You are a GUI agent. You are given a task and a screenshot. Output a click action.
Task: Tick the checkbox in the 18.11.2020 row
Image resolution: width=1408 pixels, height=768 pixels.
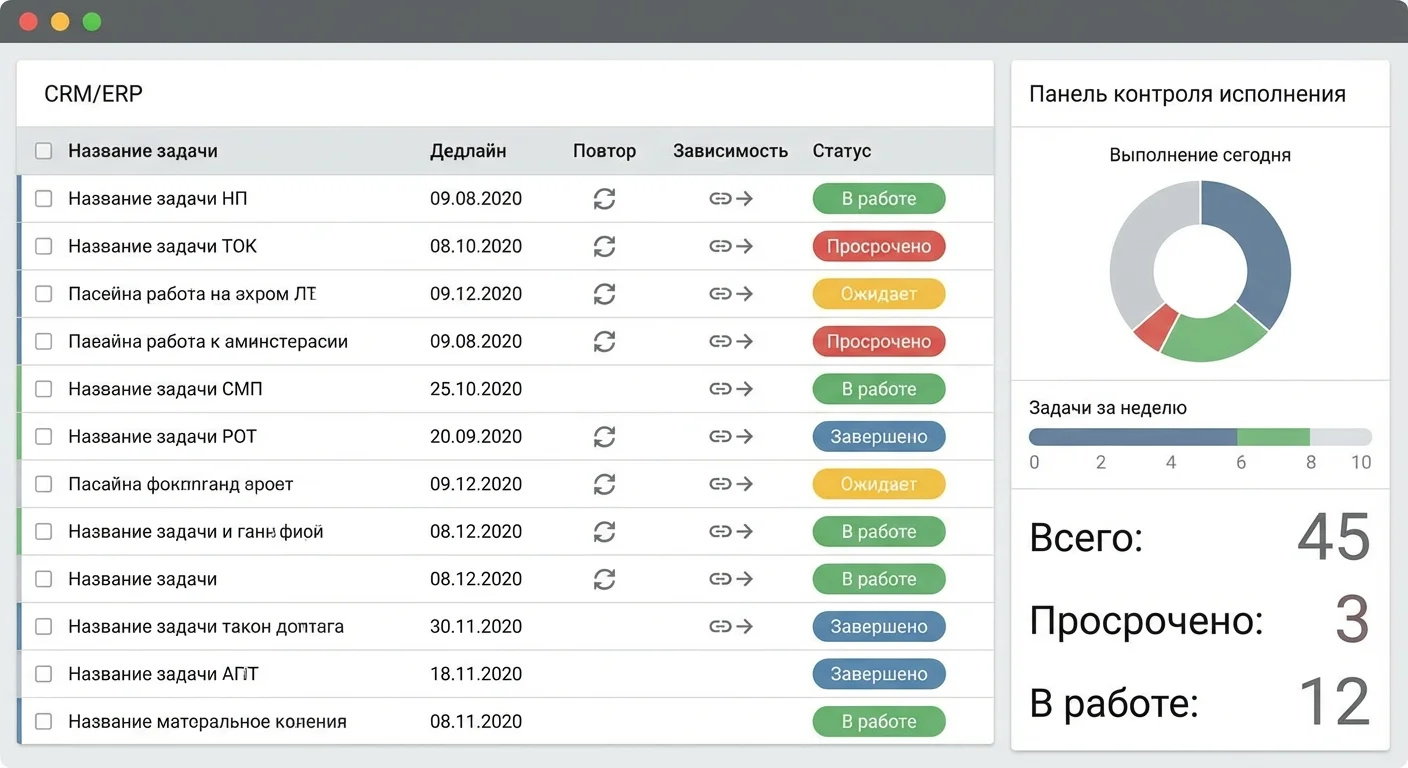click(44, 674)
